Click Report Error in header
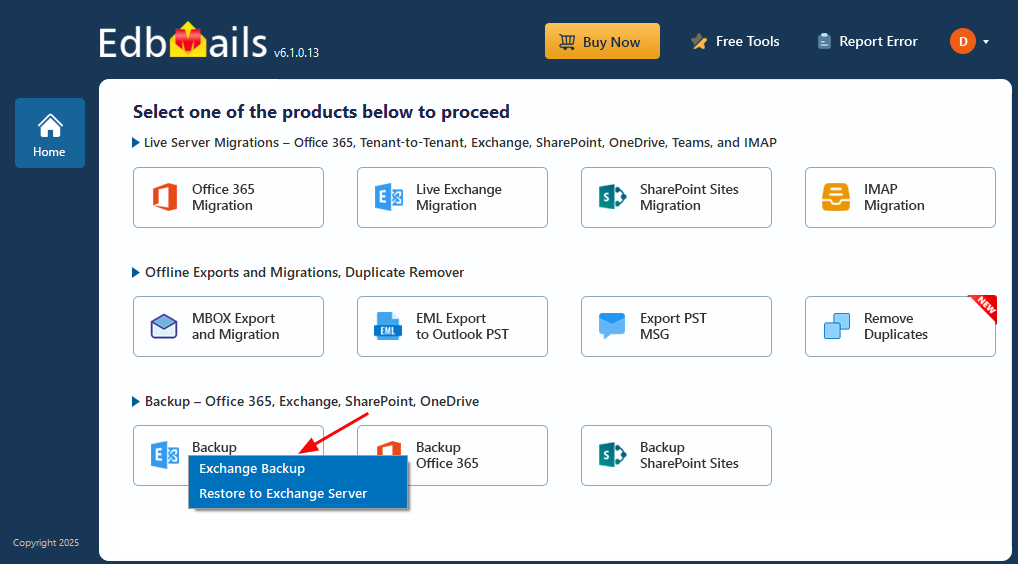The width and height of the screenshot is (1018, 564). click(867, 42)
